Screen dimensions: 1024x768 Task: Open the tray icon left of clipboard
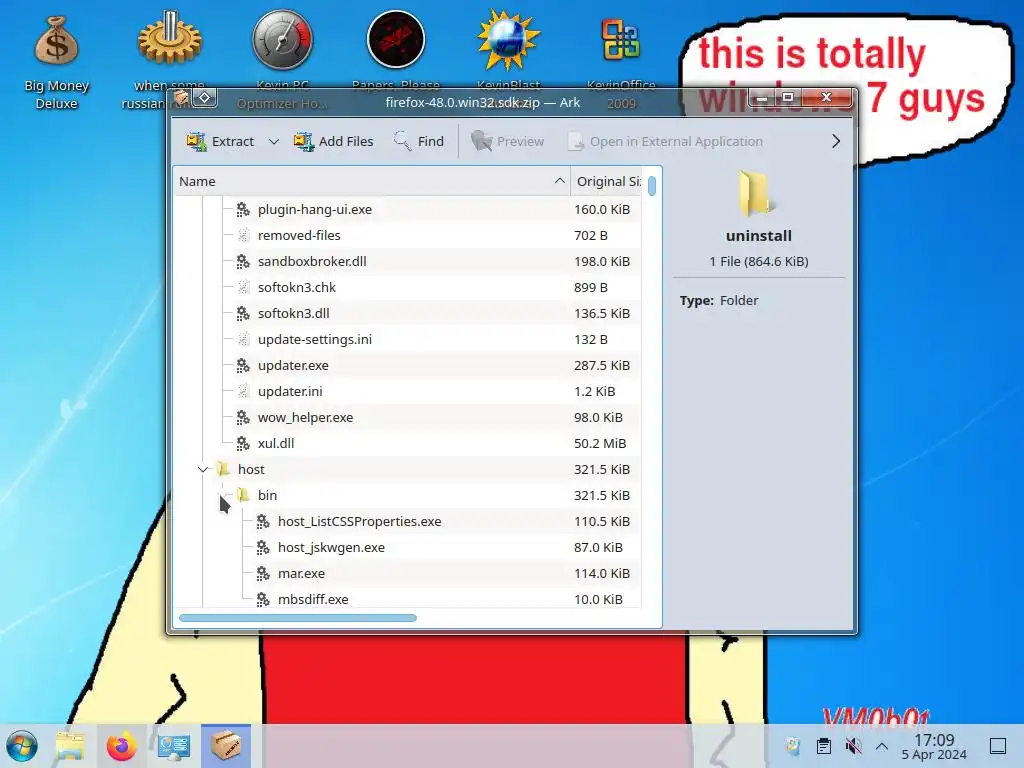click(793, 746)
